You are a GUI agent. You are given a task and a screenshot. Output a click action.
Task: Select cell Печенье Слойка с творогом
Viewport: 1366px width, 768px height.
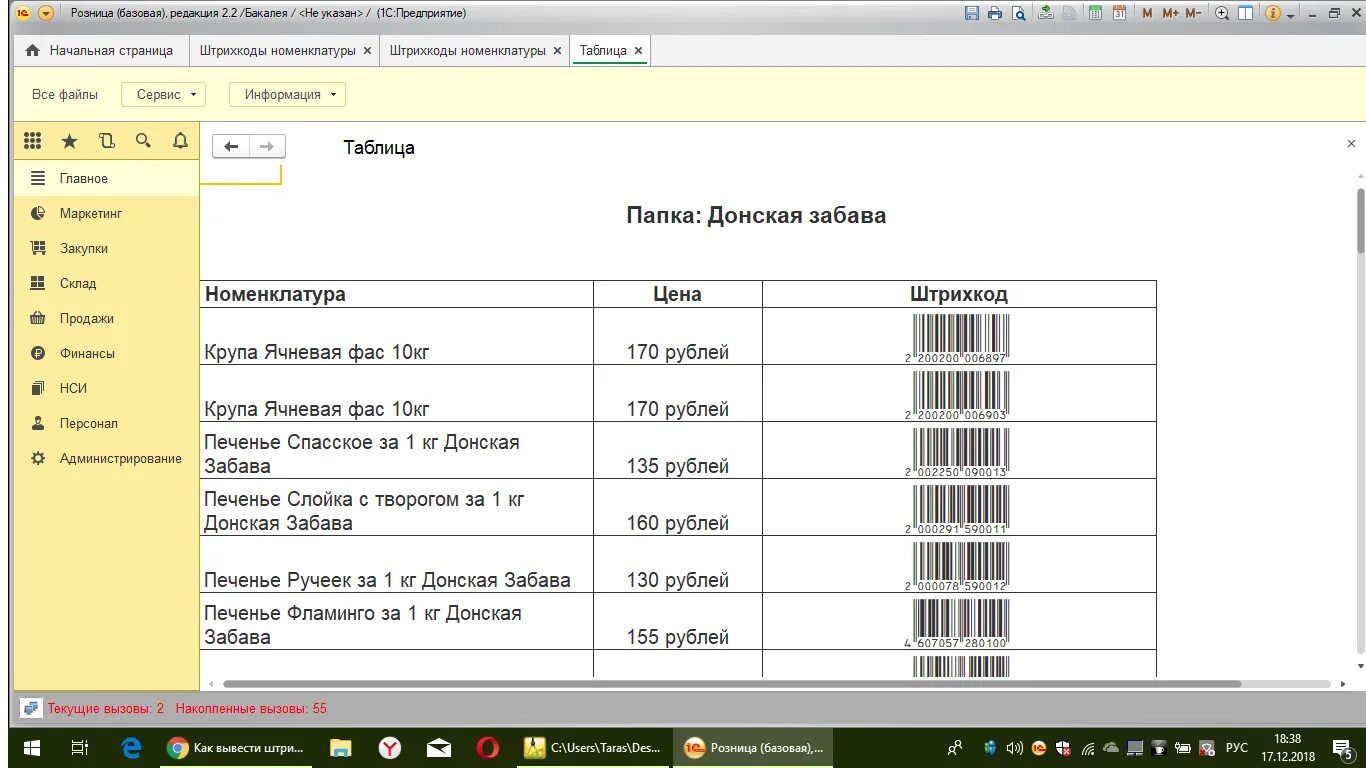point(396,507)
